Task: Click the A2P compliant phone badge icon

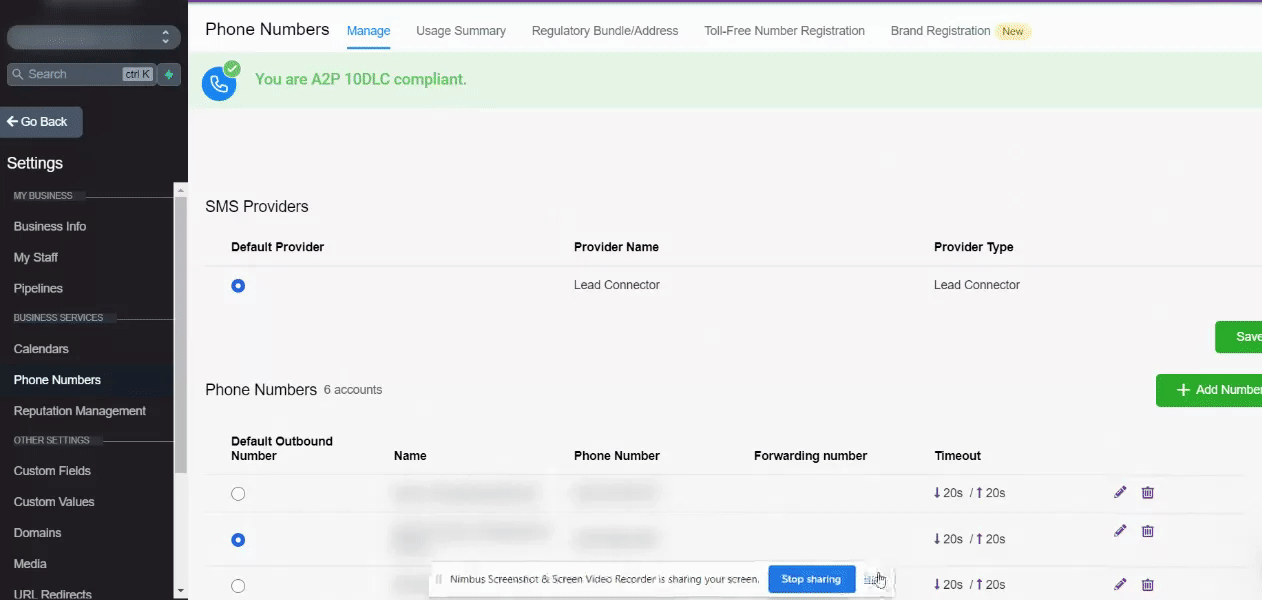Action: click(x=219, y=83)
